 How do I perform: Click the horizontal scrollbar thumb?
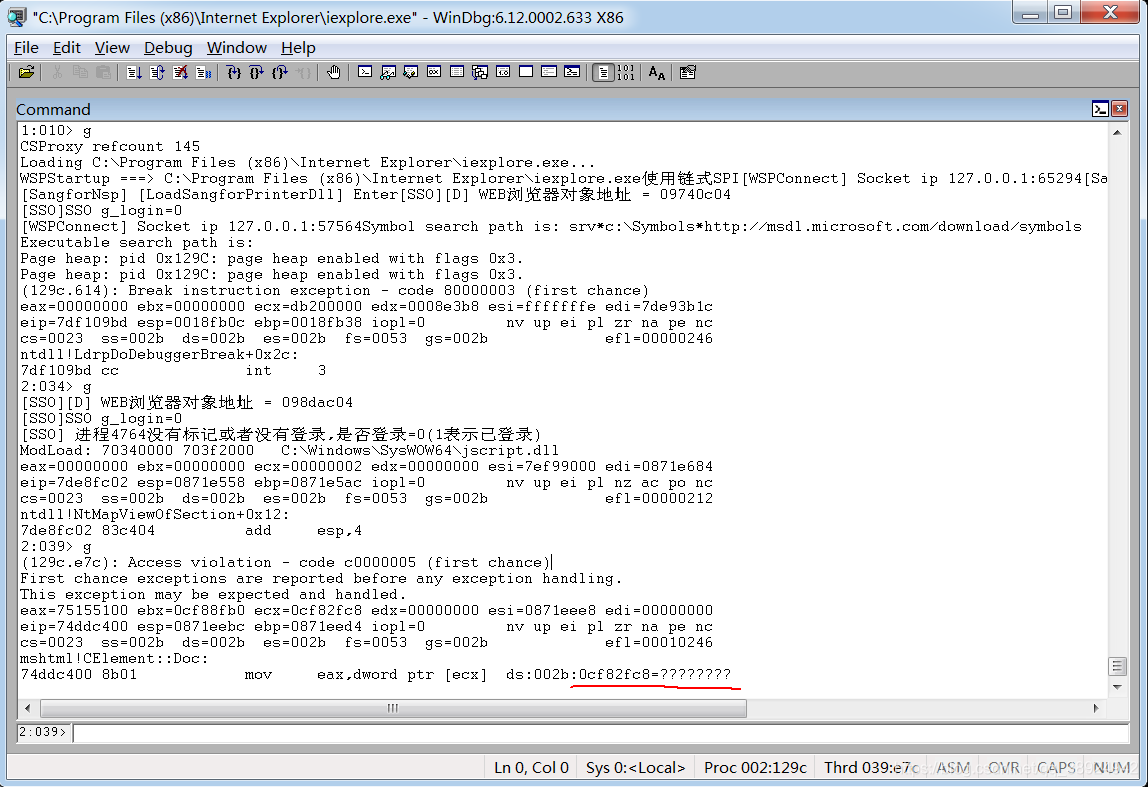pyautogui.click(x=393, y=708)
